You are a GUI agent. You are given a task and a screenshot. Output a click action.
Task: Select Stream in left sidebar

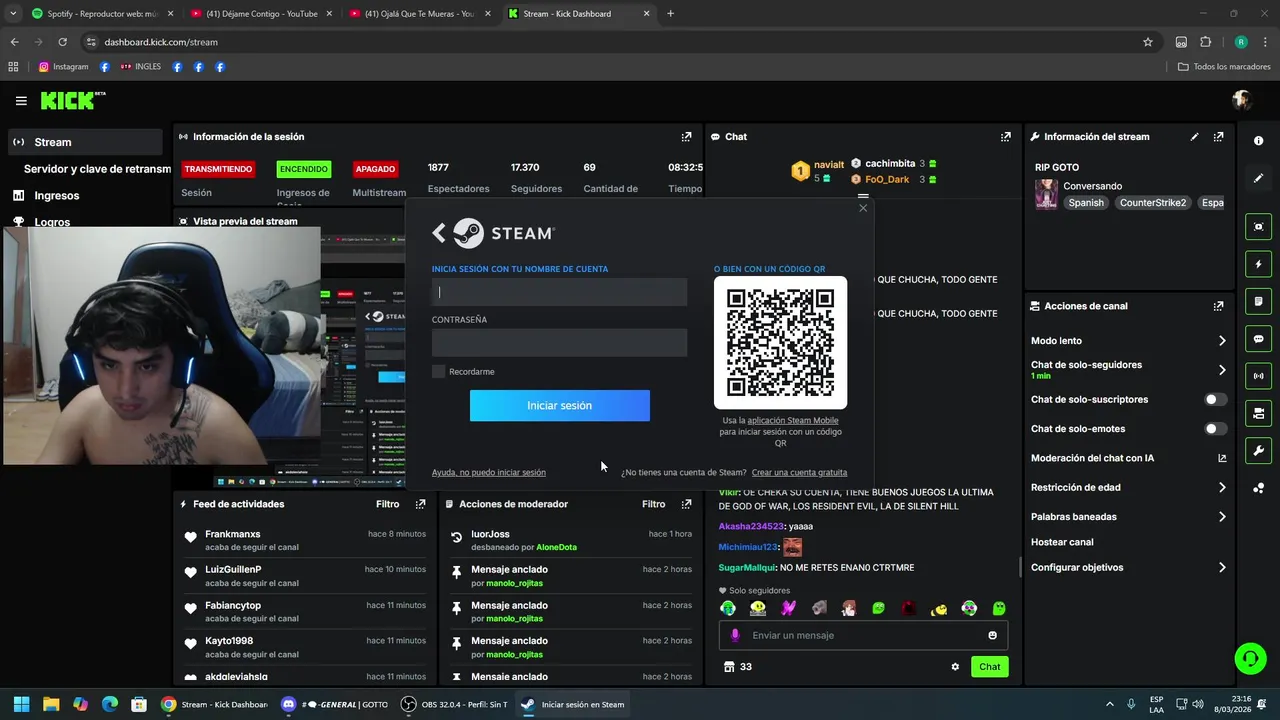(x=85, y=142)
